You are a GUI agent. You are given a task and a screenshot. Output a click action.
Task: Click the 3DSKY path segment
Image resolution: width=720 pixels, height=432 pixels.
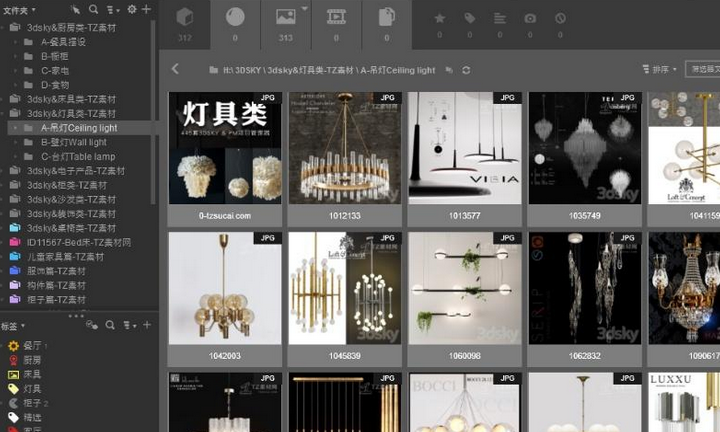(248, 70)
